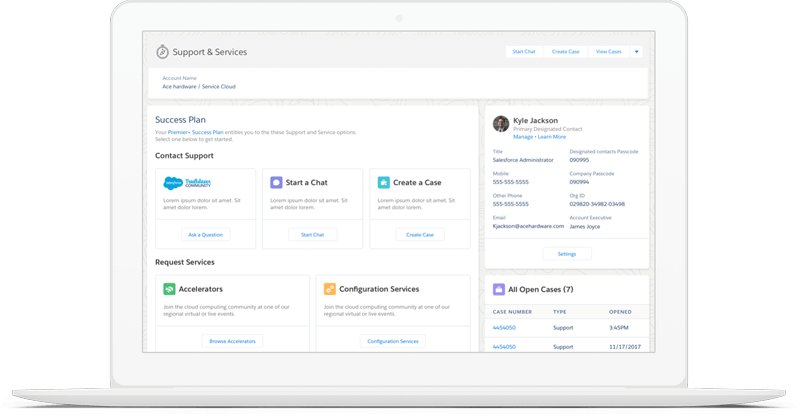Click the Browse Accelerators button
Image resolution: width=800 pixels, height=417 pixels.
pos(232,341)
